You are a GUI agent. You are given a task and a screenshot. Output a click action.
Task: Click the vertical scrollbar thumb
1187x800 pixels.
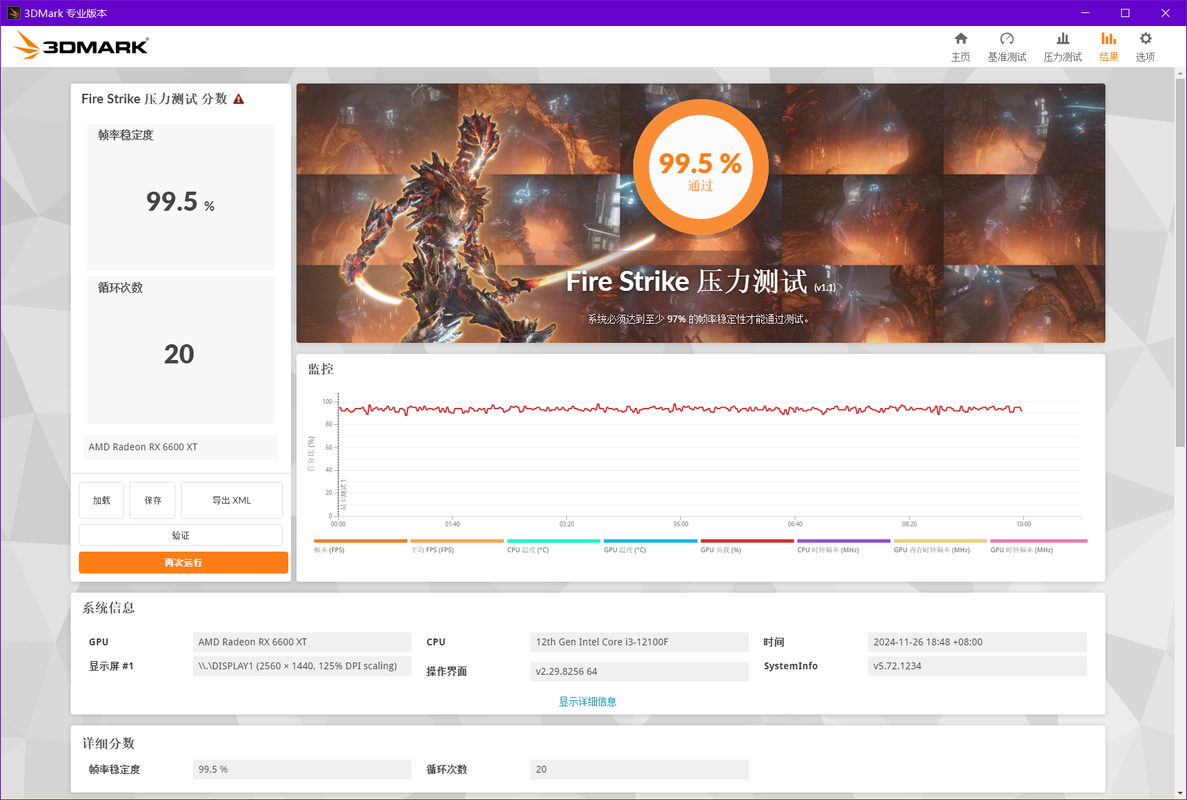pyautogui.click(x=1180, y=261)
